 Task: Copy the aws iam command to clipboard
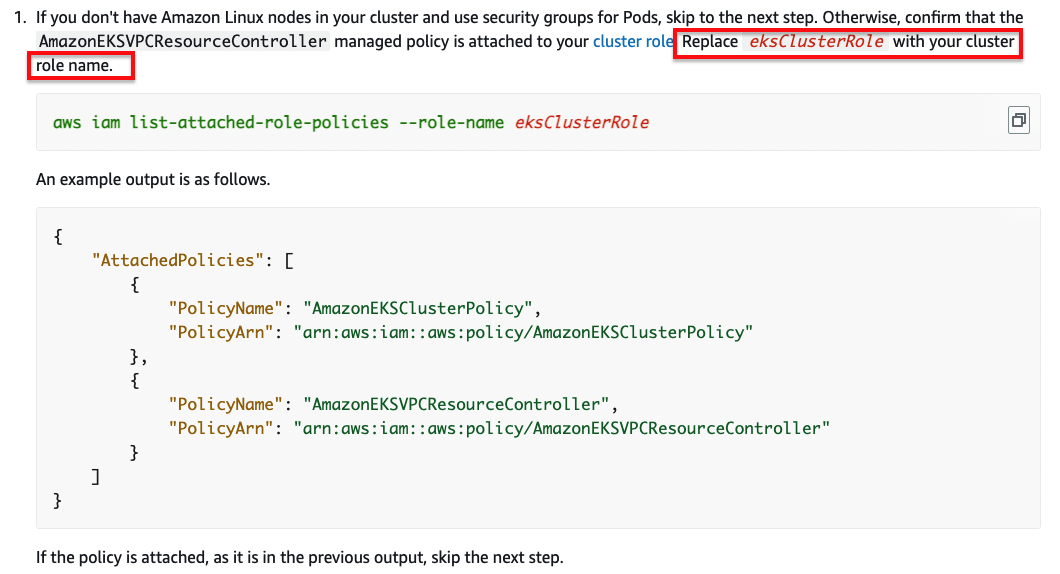[x=1018, y=121]
